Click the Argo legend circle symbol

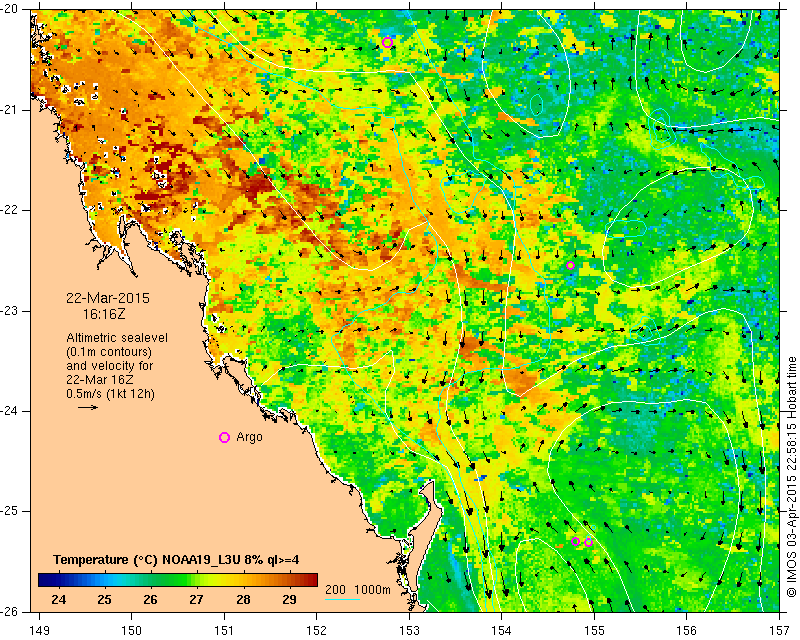pos(224,437)
